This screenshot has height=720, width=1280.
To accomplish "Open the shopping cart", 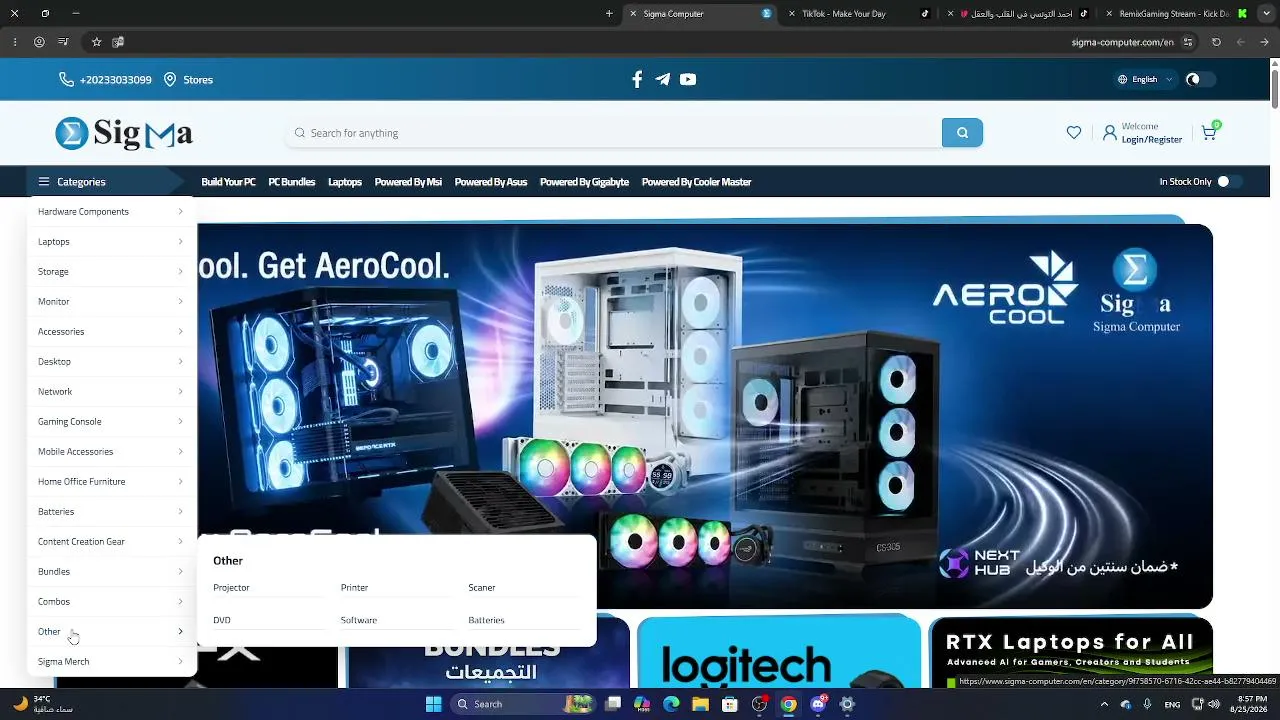I will (1209, 132).
